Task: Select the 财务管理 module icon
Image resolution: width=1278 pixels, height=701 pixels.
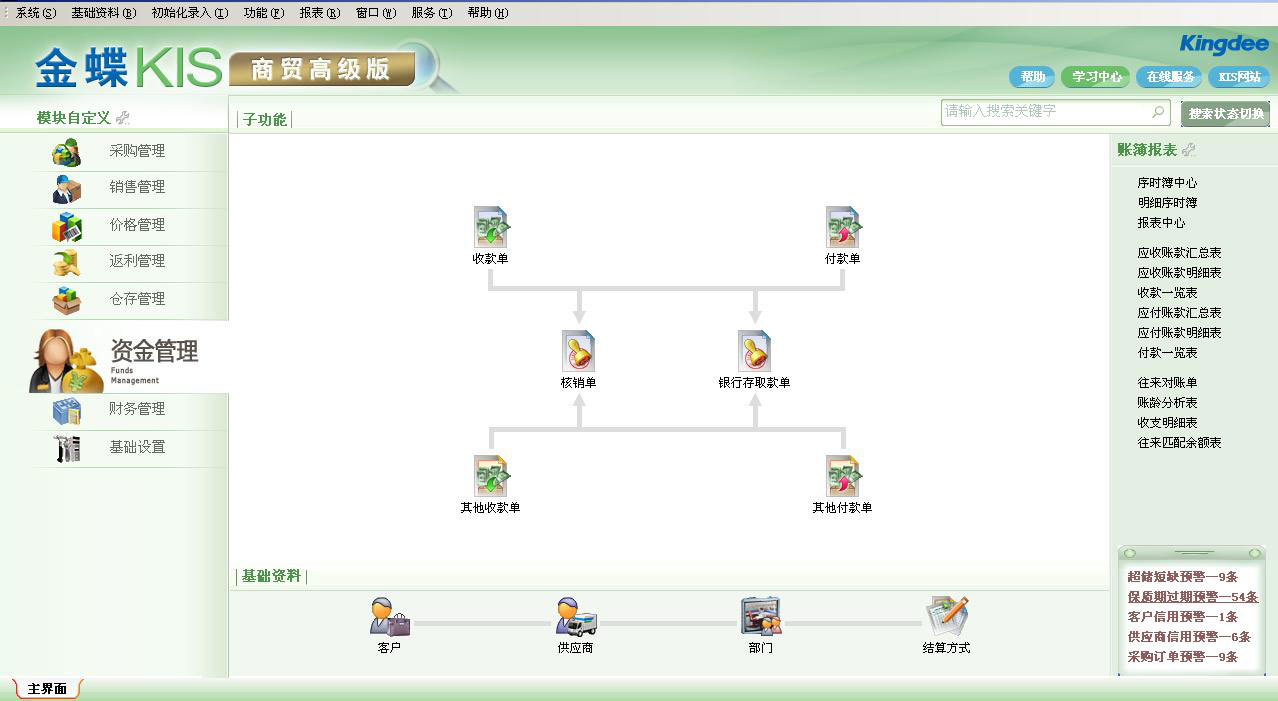Action: point(66,410)
